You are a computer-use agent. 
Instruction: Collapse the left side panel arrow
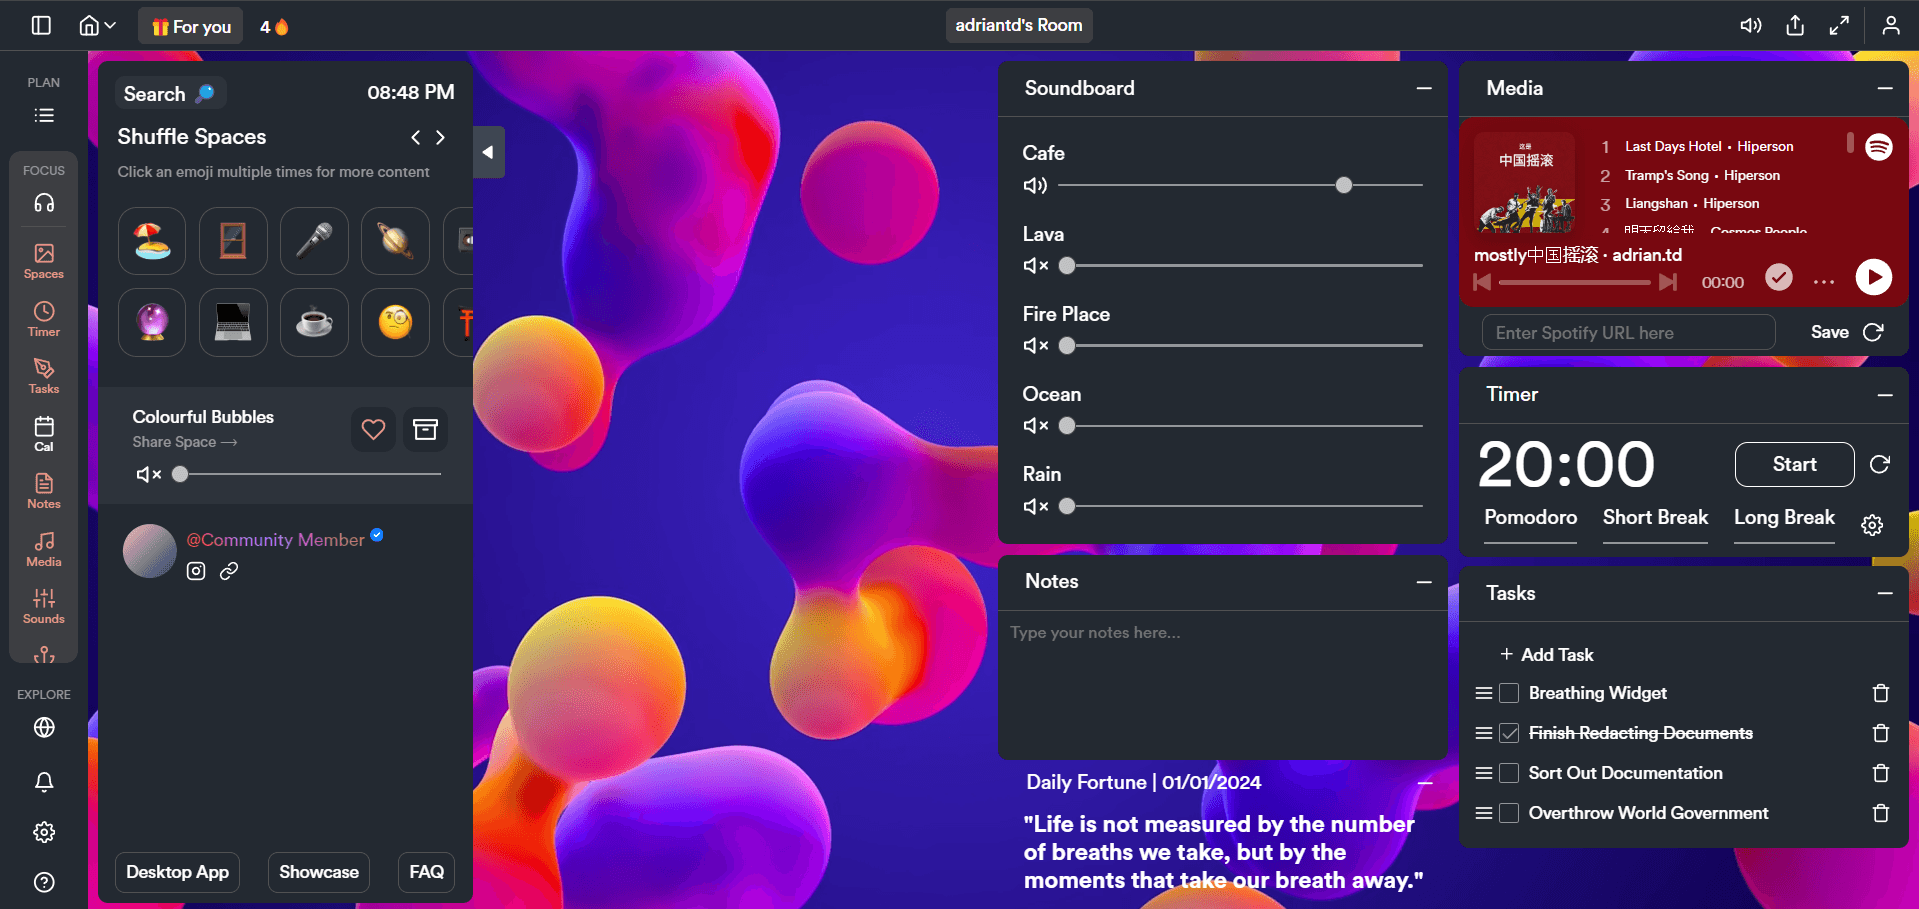(x=488, y=152)
